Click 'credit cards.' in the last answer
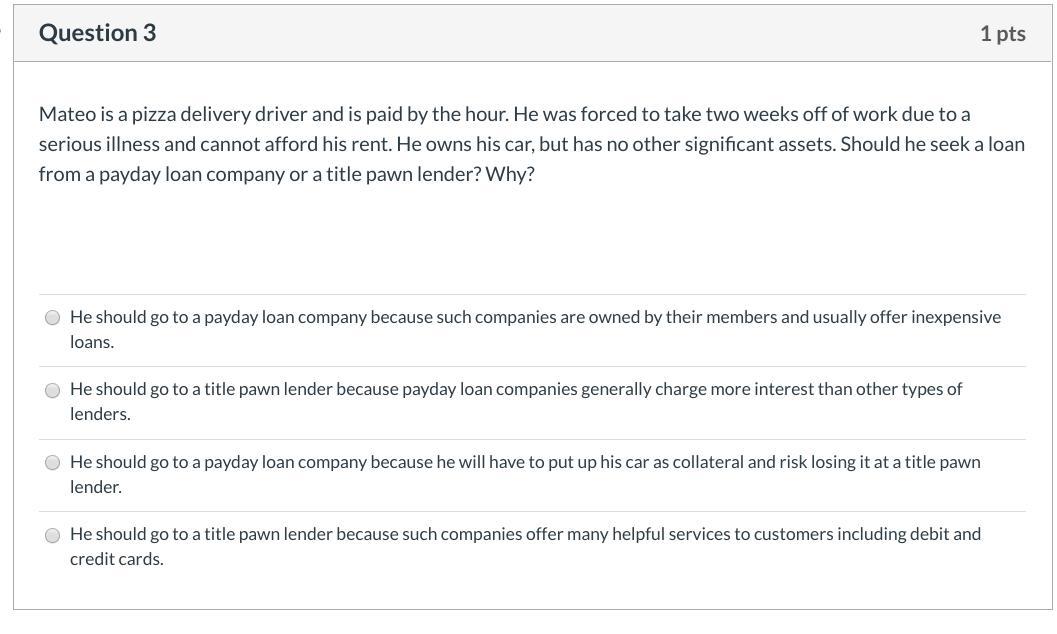Image resolution: width=1057 pixels, height=634 pixels. click(116, 559)
